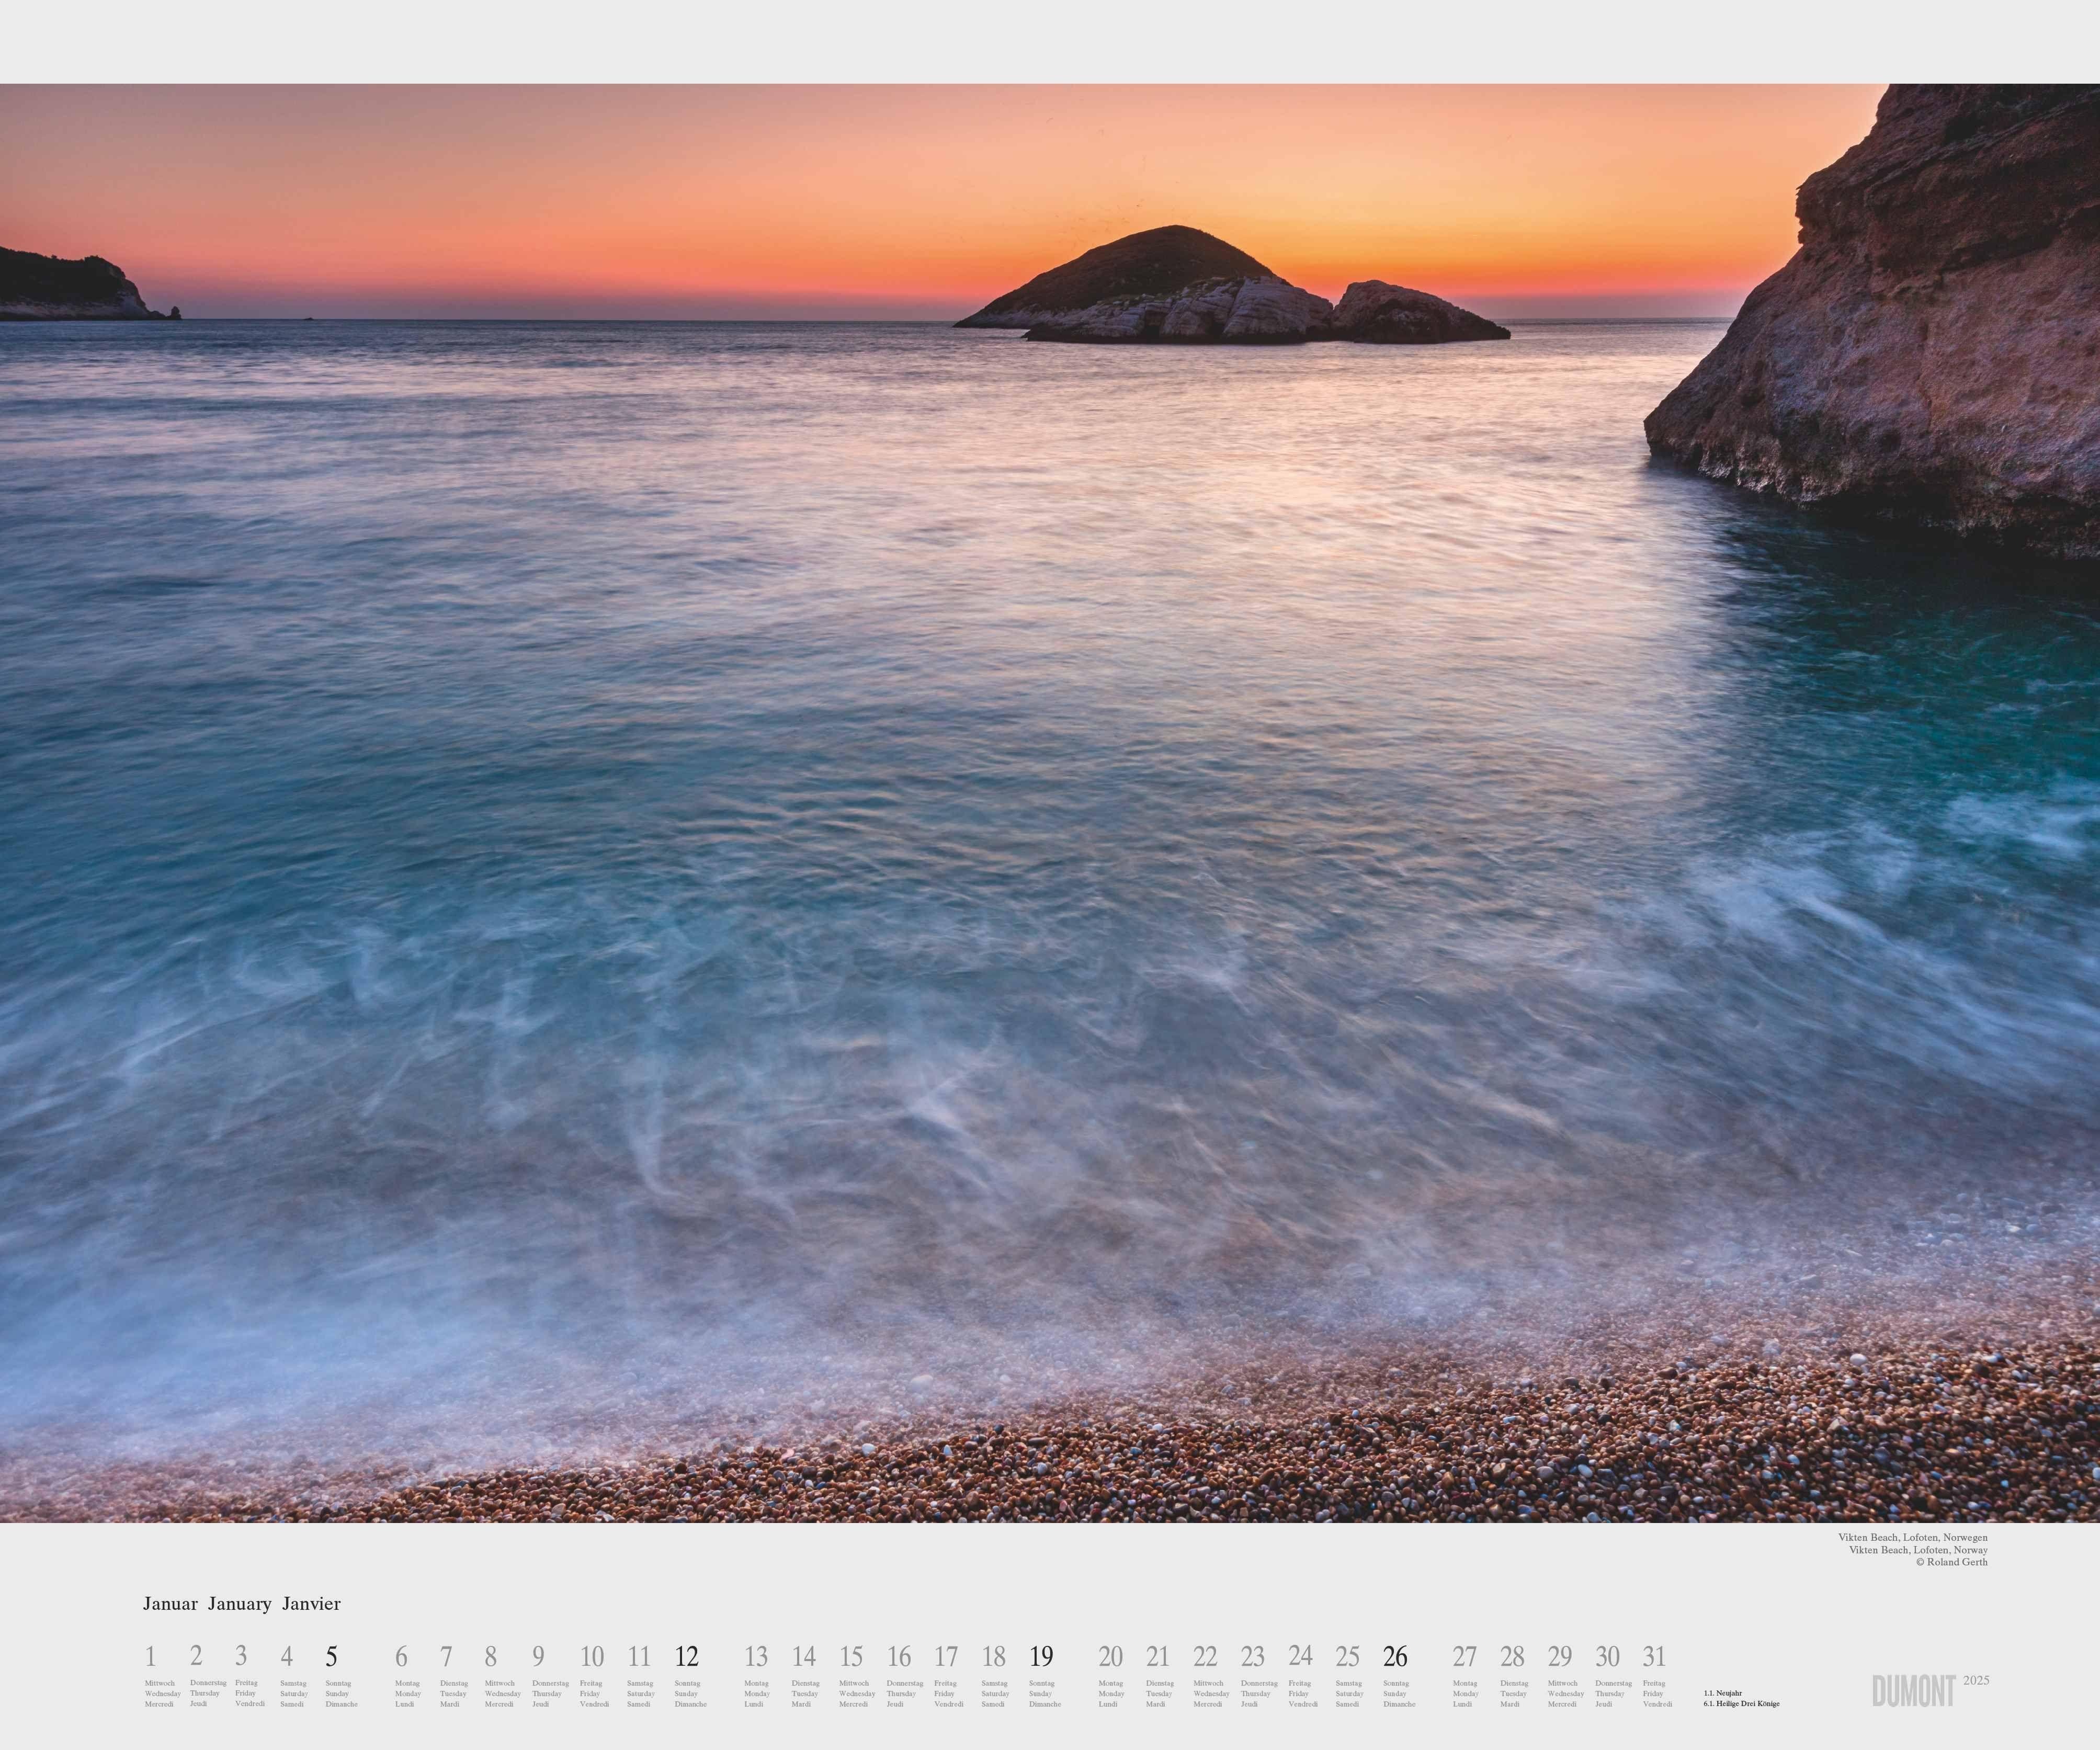Click the 'Janvier' month label
Viewport: 2100px width, 1750px height.
(311, 1604)
